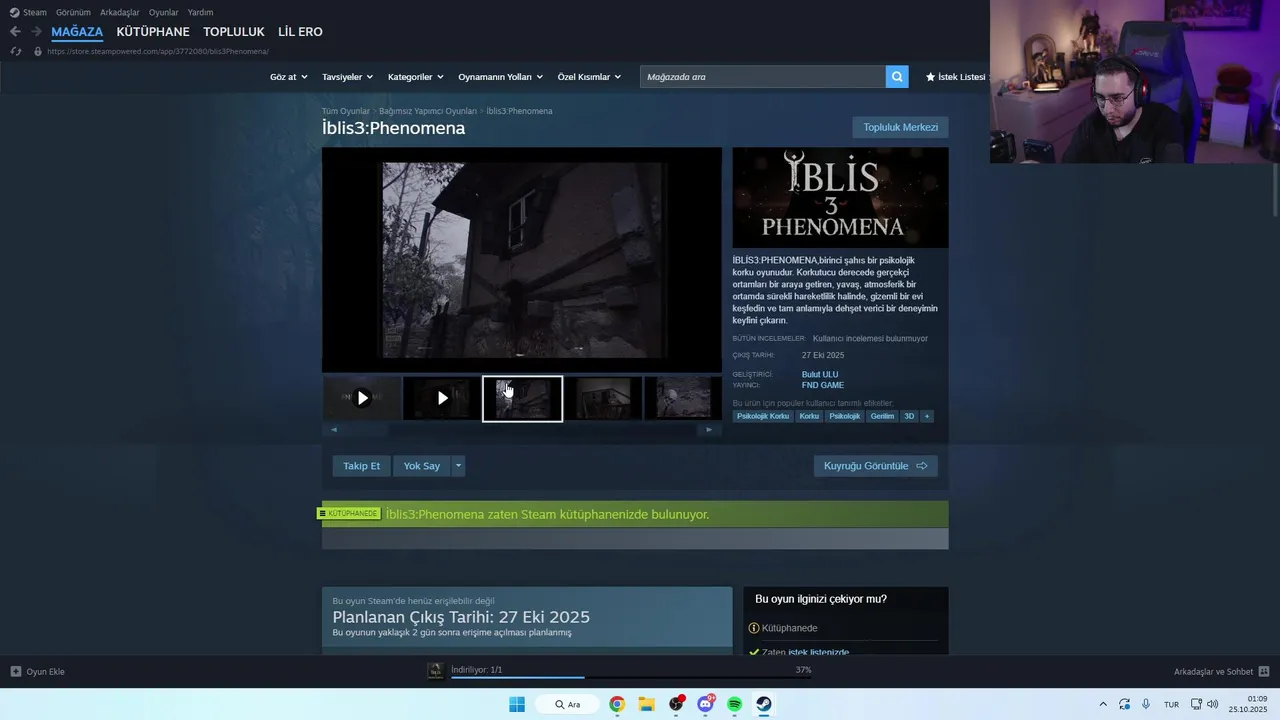This screenshot has height=720, width=1280.
Task: Click the Yok Say button
Action: click(422, 466)
